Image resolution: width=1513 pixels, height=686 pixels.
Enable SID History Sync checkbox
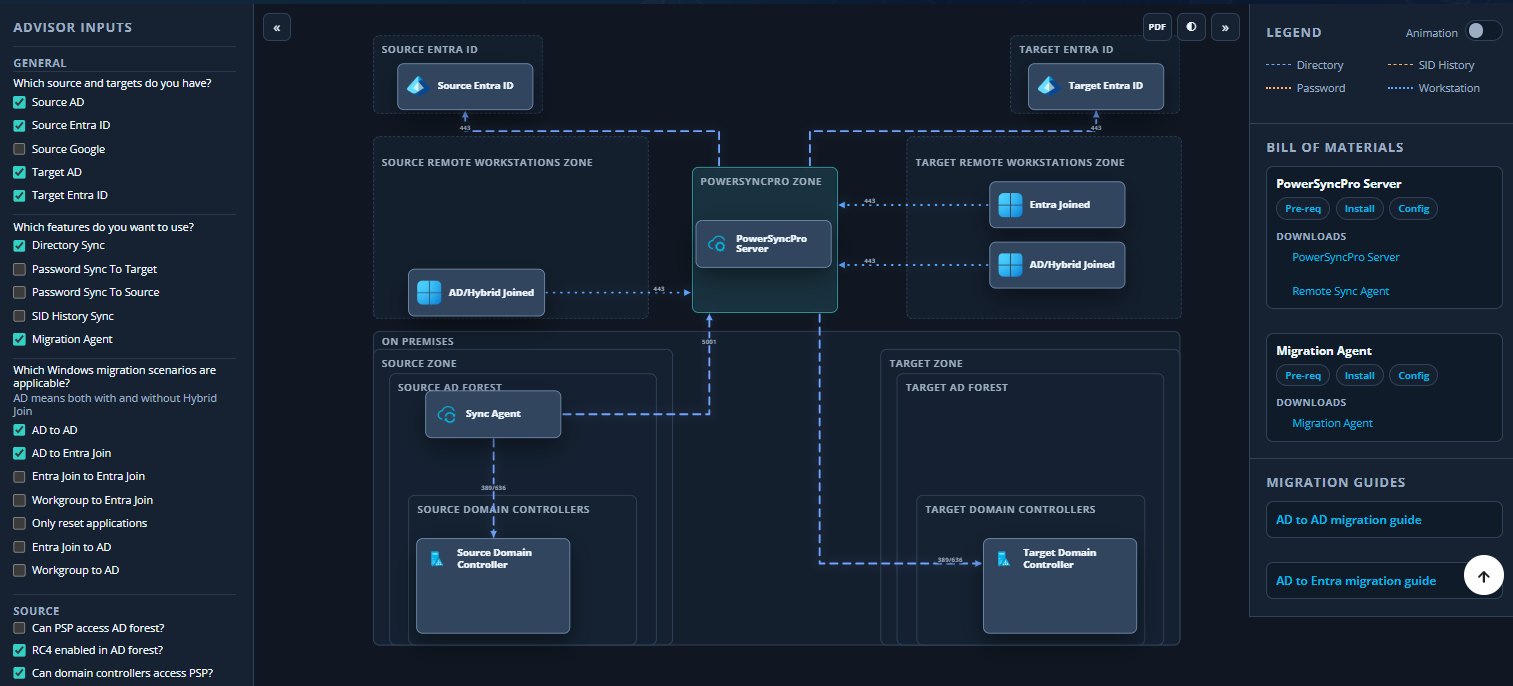pos(19,316)
